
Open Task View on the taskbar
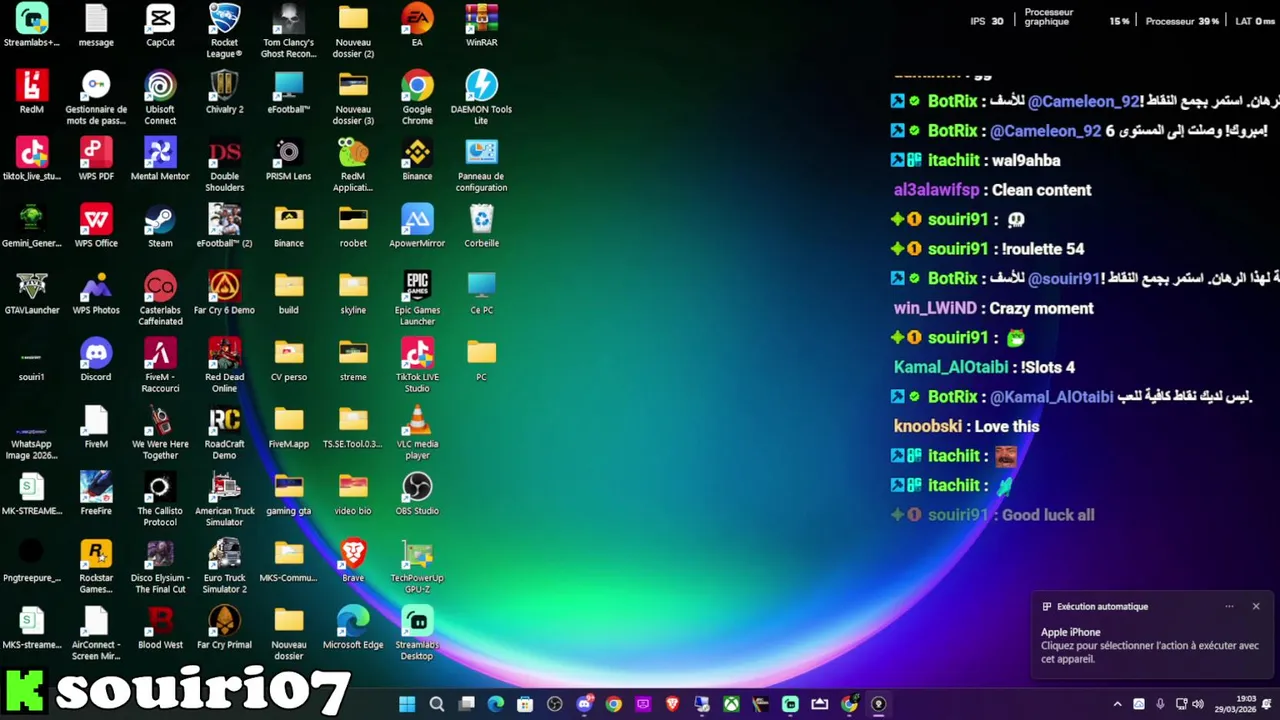pos(466,704)
